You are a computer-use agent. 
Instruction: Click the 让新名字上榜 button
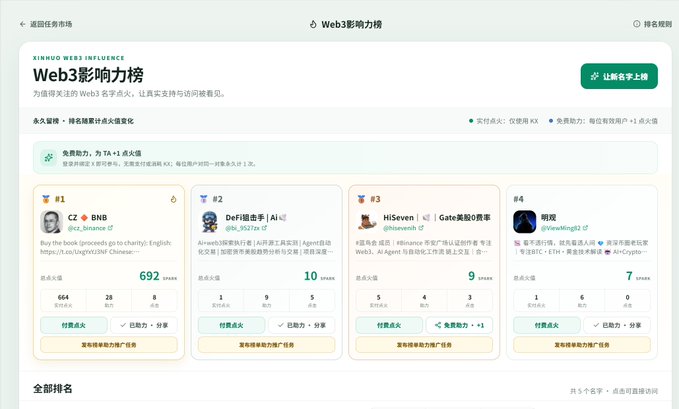click(619, 76)
